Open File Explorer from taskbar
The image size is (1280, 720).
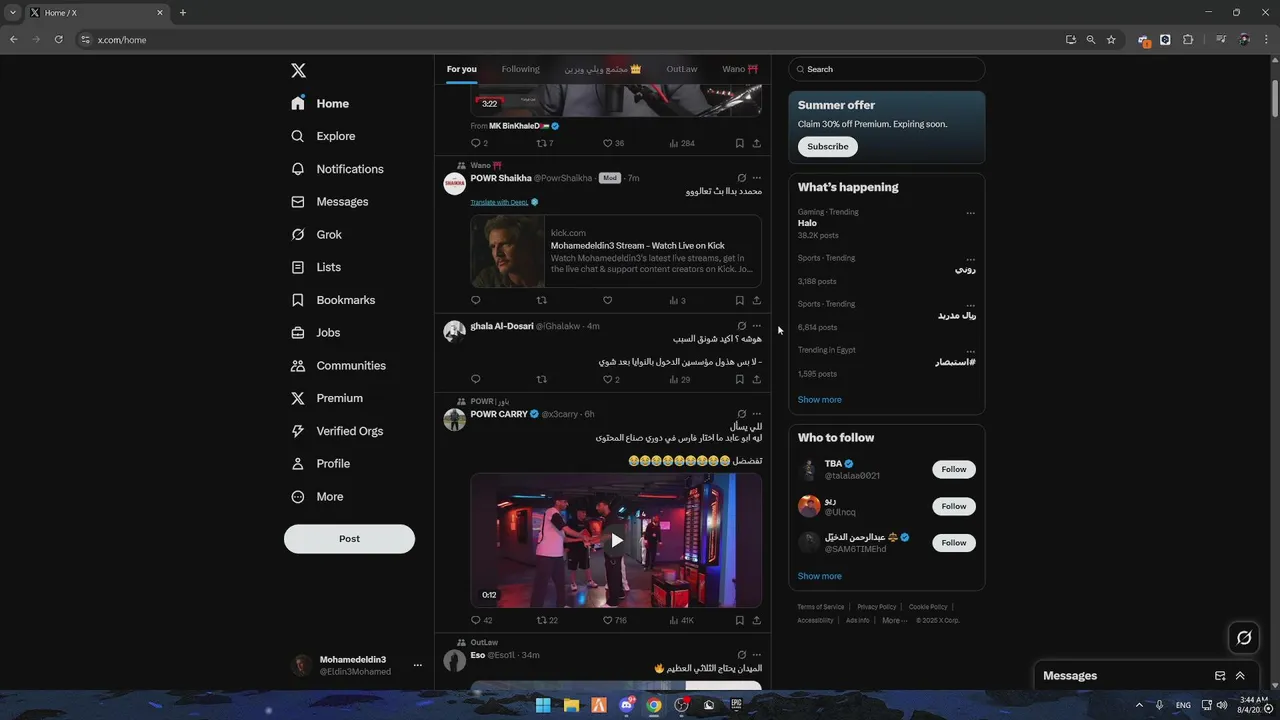tap(571, 705)
